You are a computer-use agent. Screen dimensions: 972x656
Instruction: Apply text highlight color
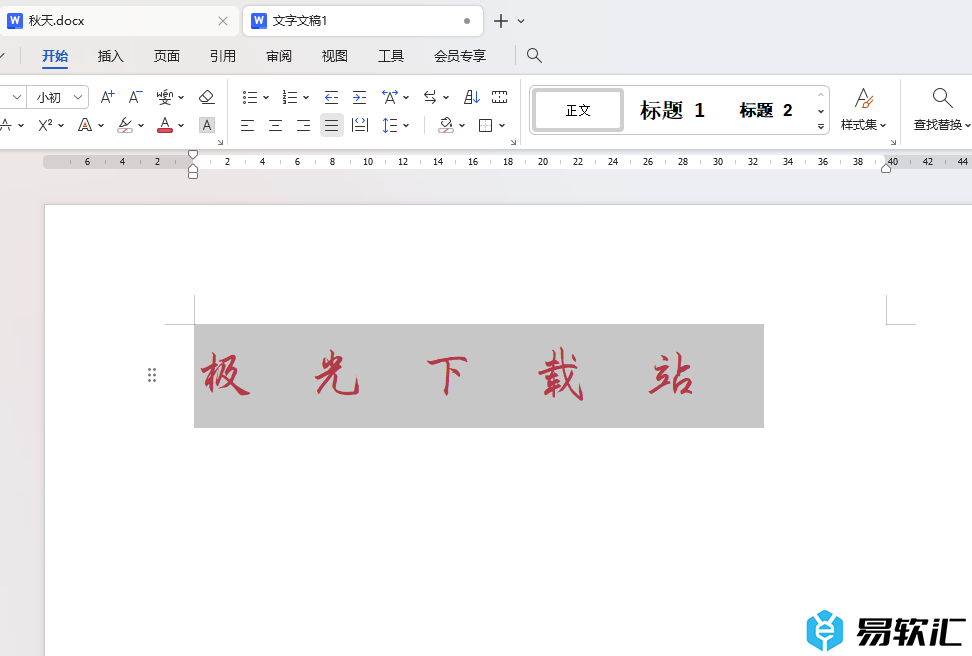(x=125, y=125)
